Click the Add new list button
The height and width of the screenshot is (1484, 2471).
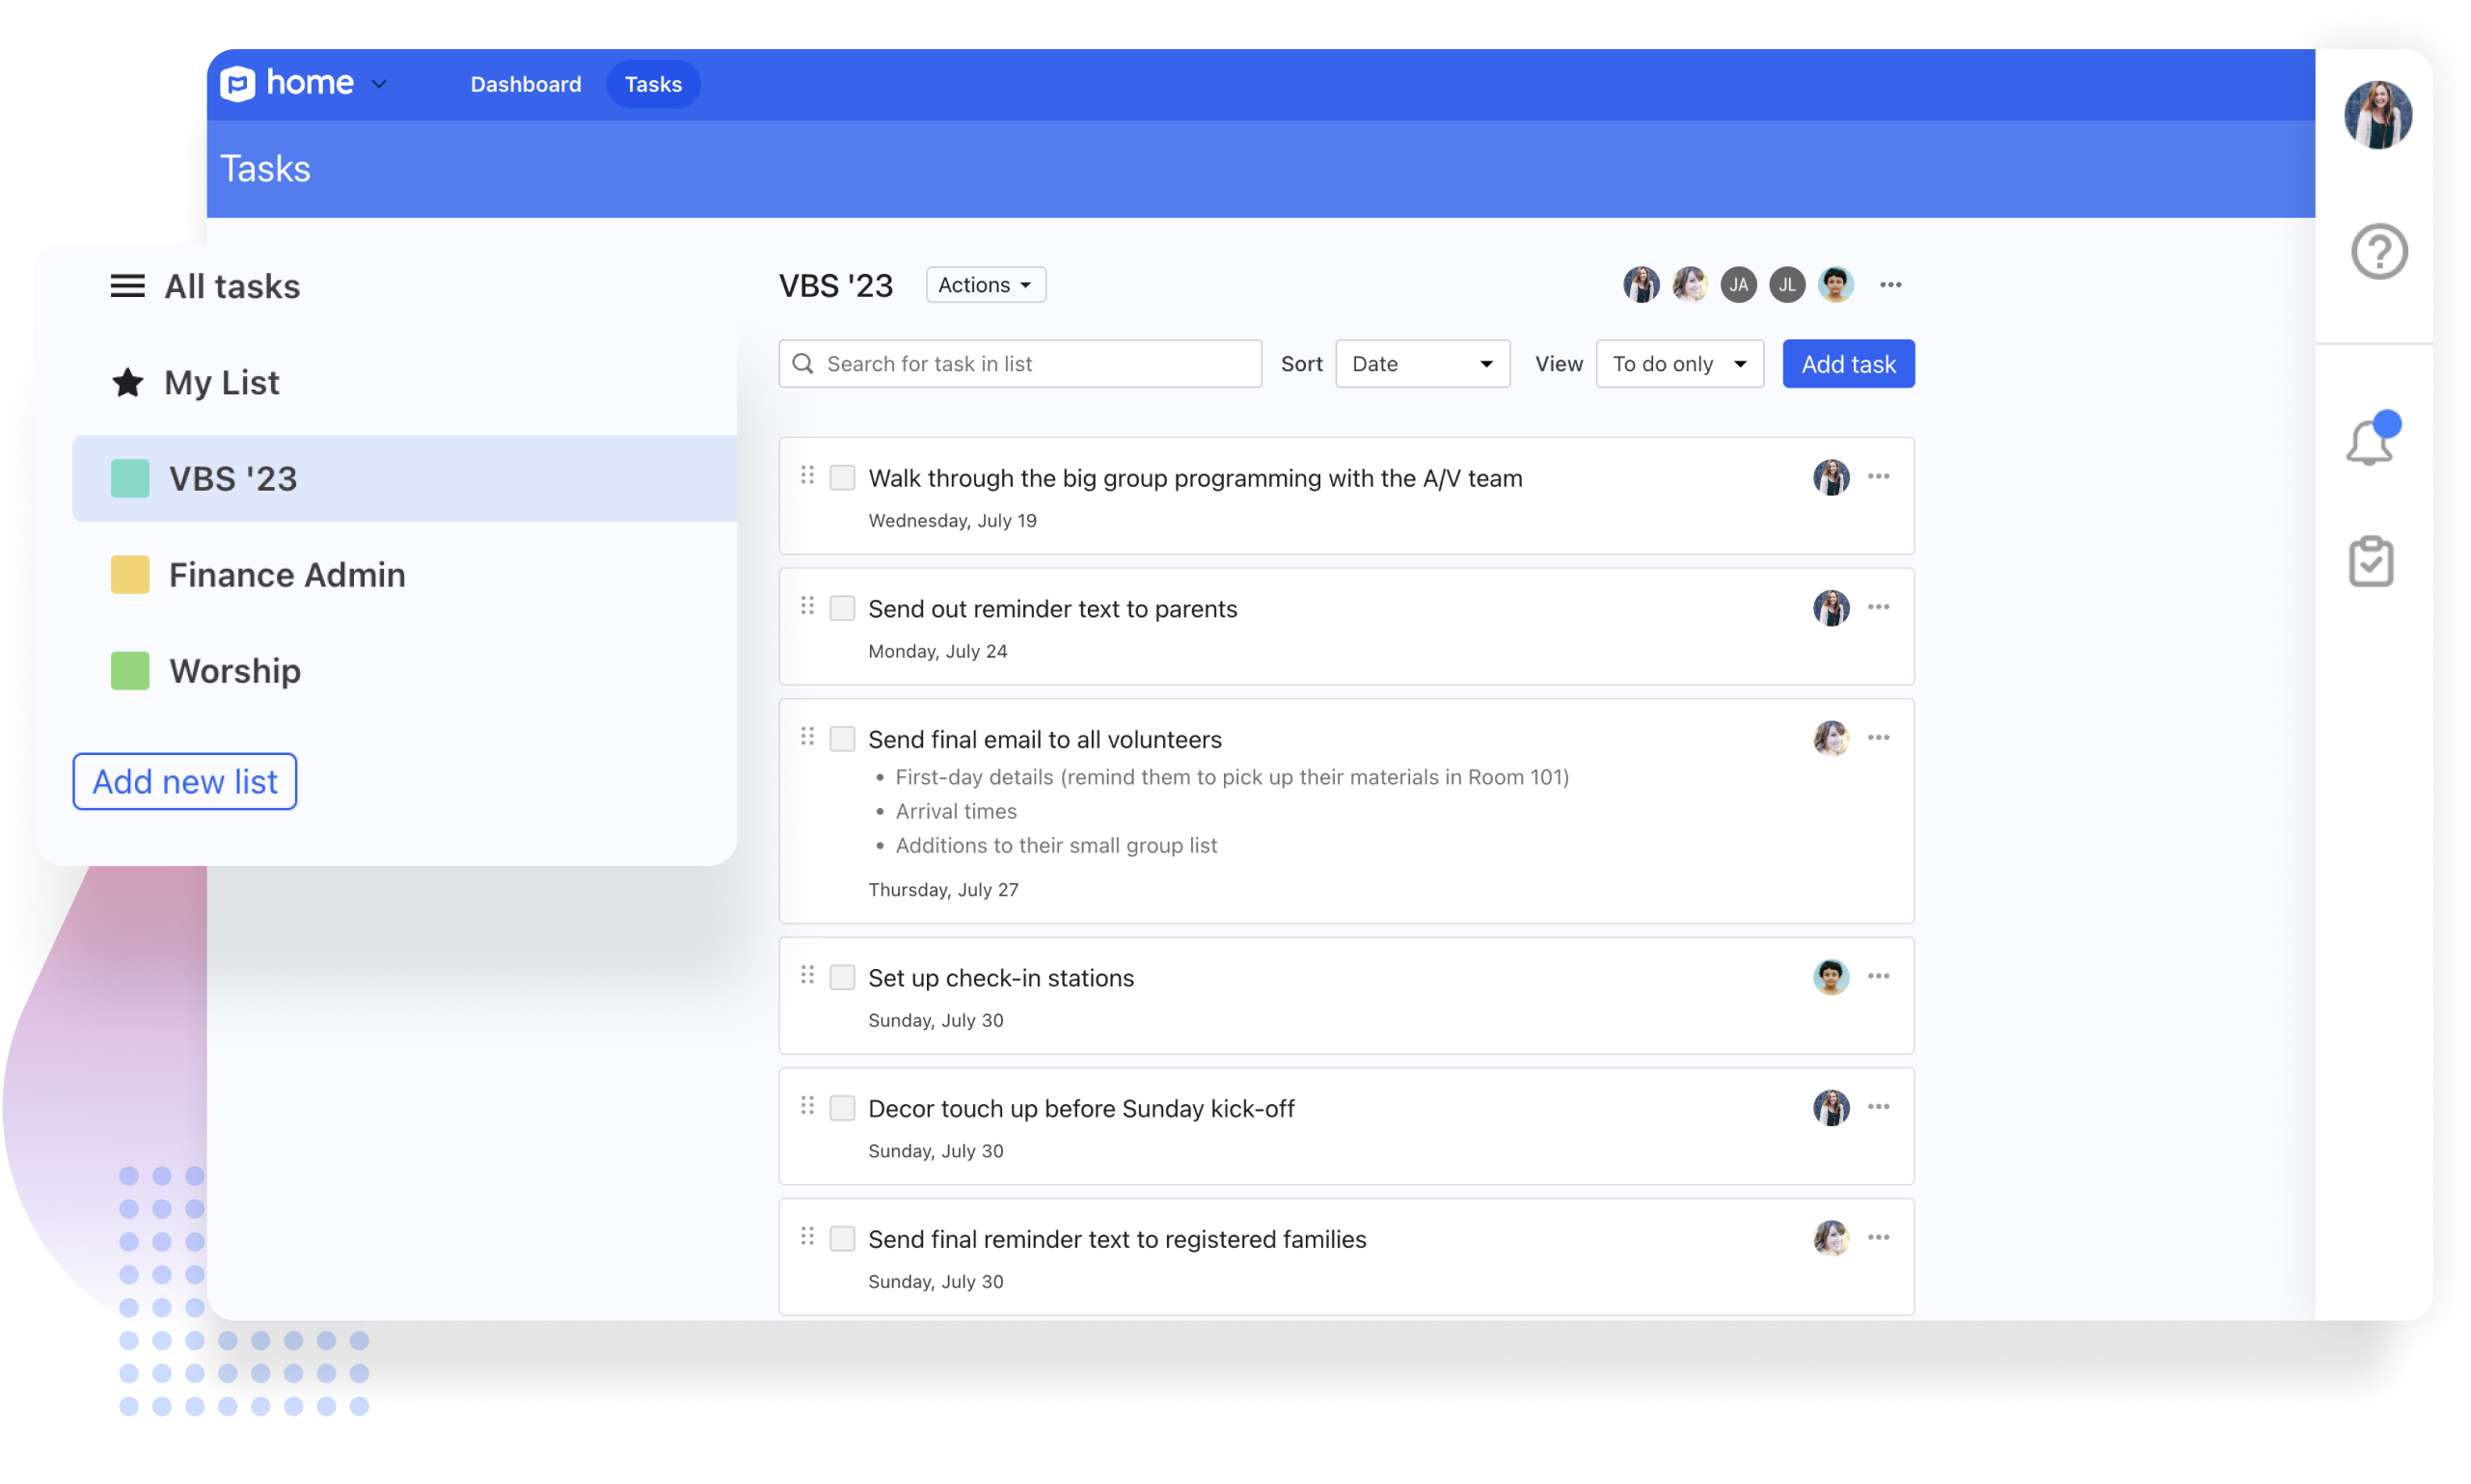[184, 781]
